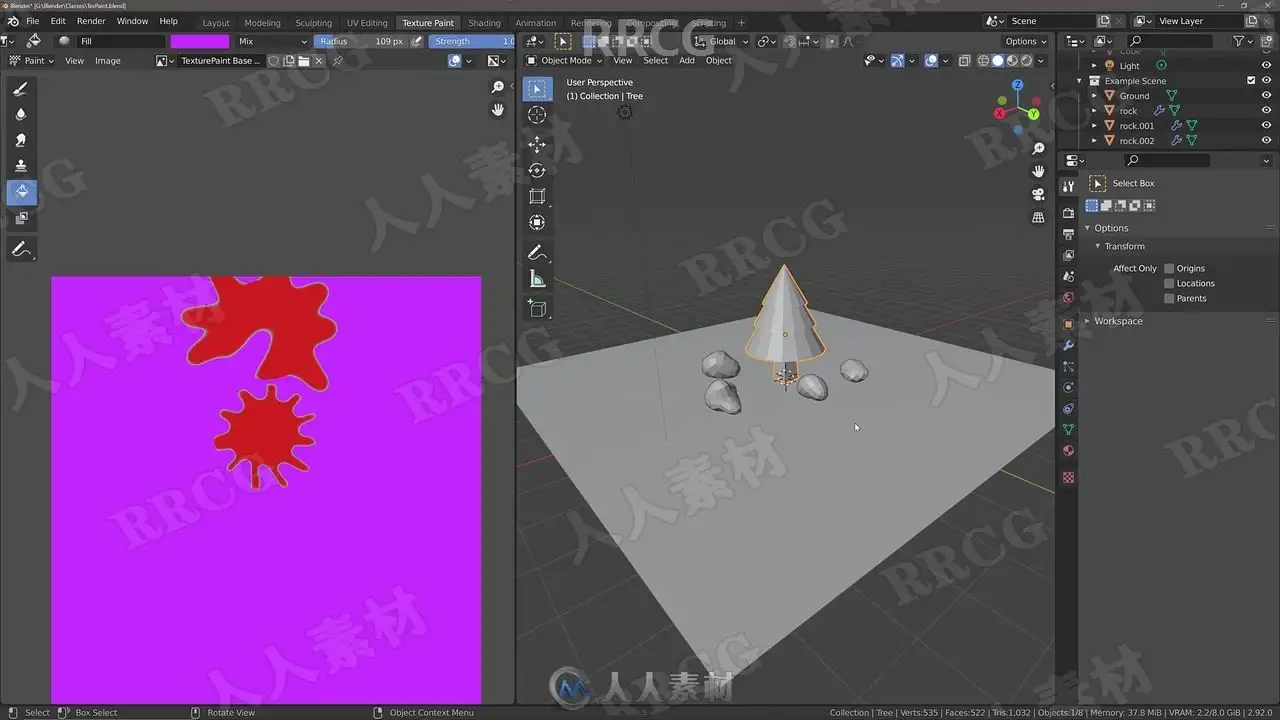The image size is (1280, 720).
Task: Activate the Move tool in 3D viewport
Action: pyautogui.click(x=537, y=145)
